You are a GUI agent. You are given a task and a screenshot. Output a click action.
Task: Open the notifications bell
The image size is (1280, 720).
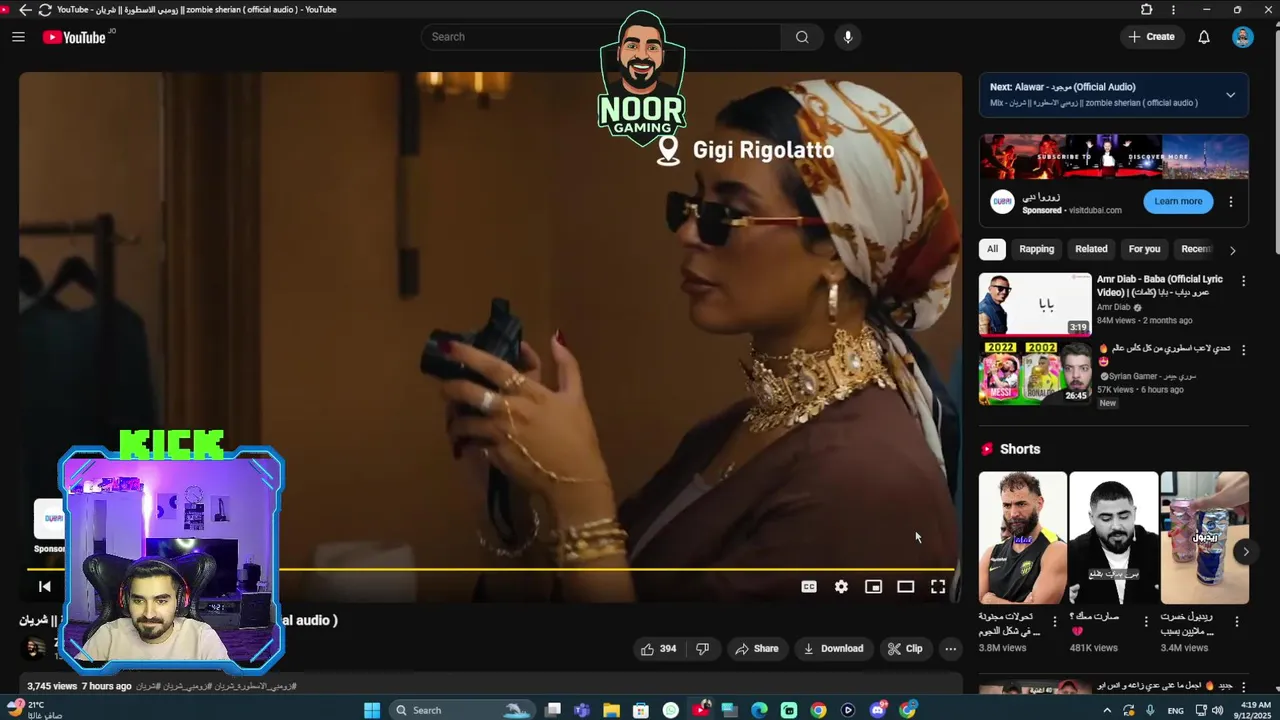point(1204,37)
